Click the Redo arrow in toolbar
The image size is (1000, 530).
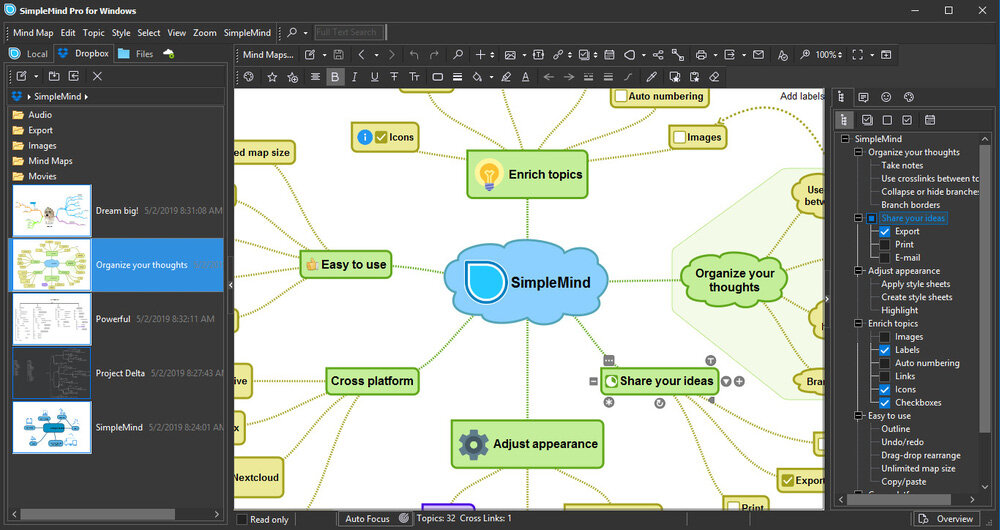tap(434, 55)
